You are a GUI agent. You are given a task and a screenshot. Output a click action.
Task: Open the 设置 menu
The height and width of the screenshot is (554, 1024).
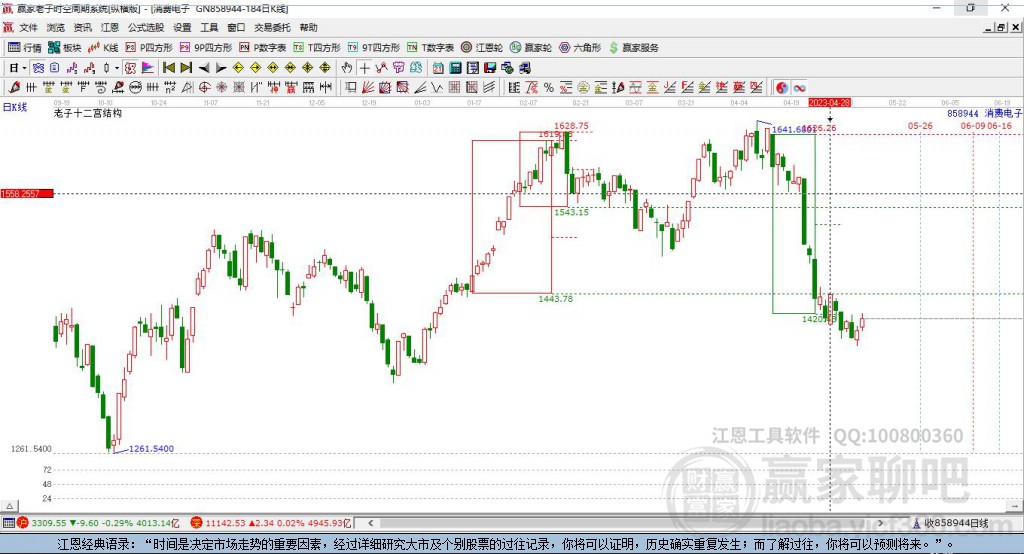click(182, 27)
